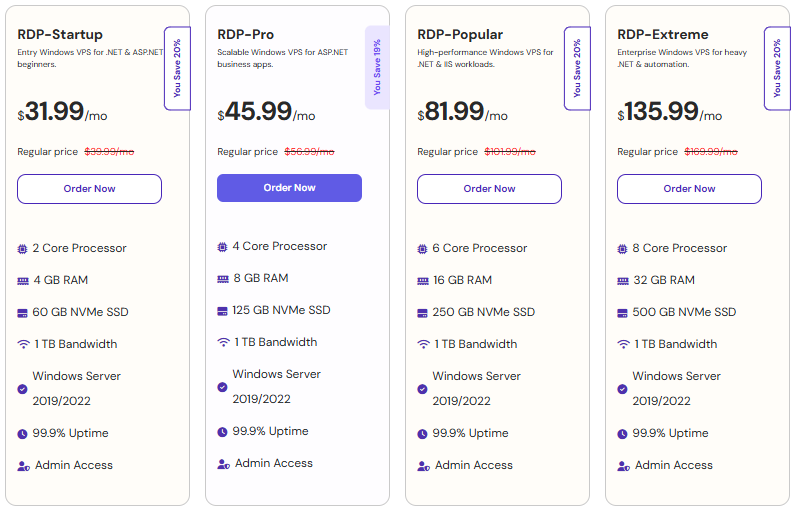
Task: Click the RAM icon next to 16 GB RAM
Action: (422, 280)
